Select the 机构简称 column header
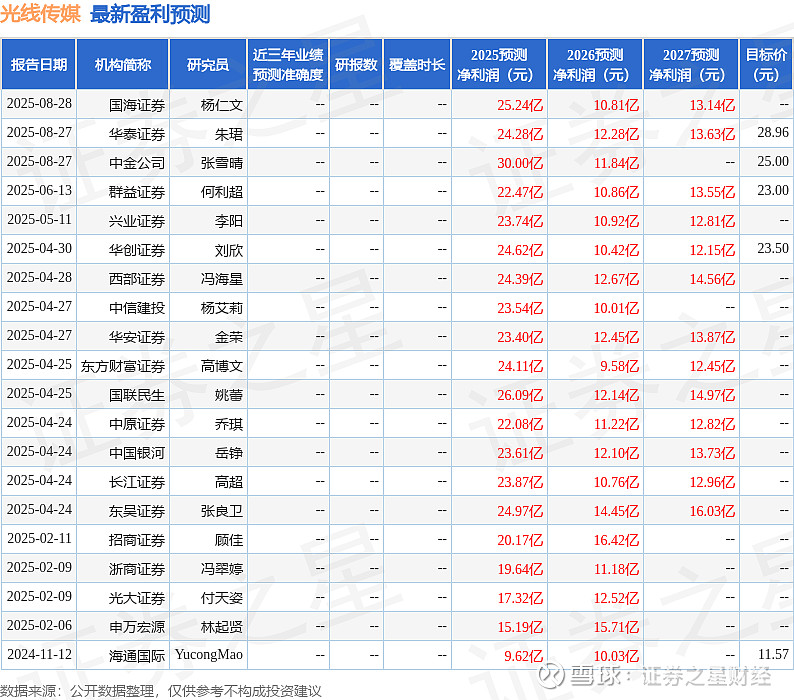 click(x=123, y=64)
